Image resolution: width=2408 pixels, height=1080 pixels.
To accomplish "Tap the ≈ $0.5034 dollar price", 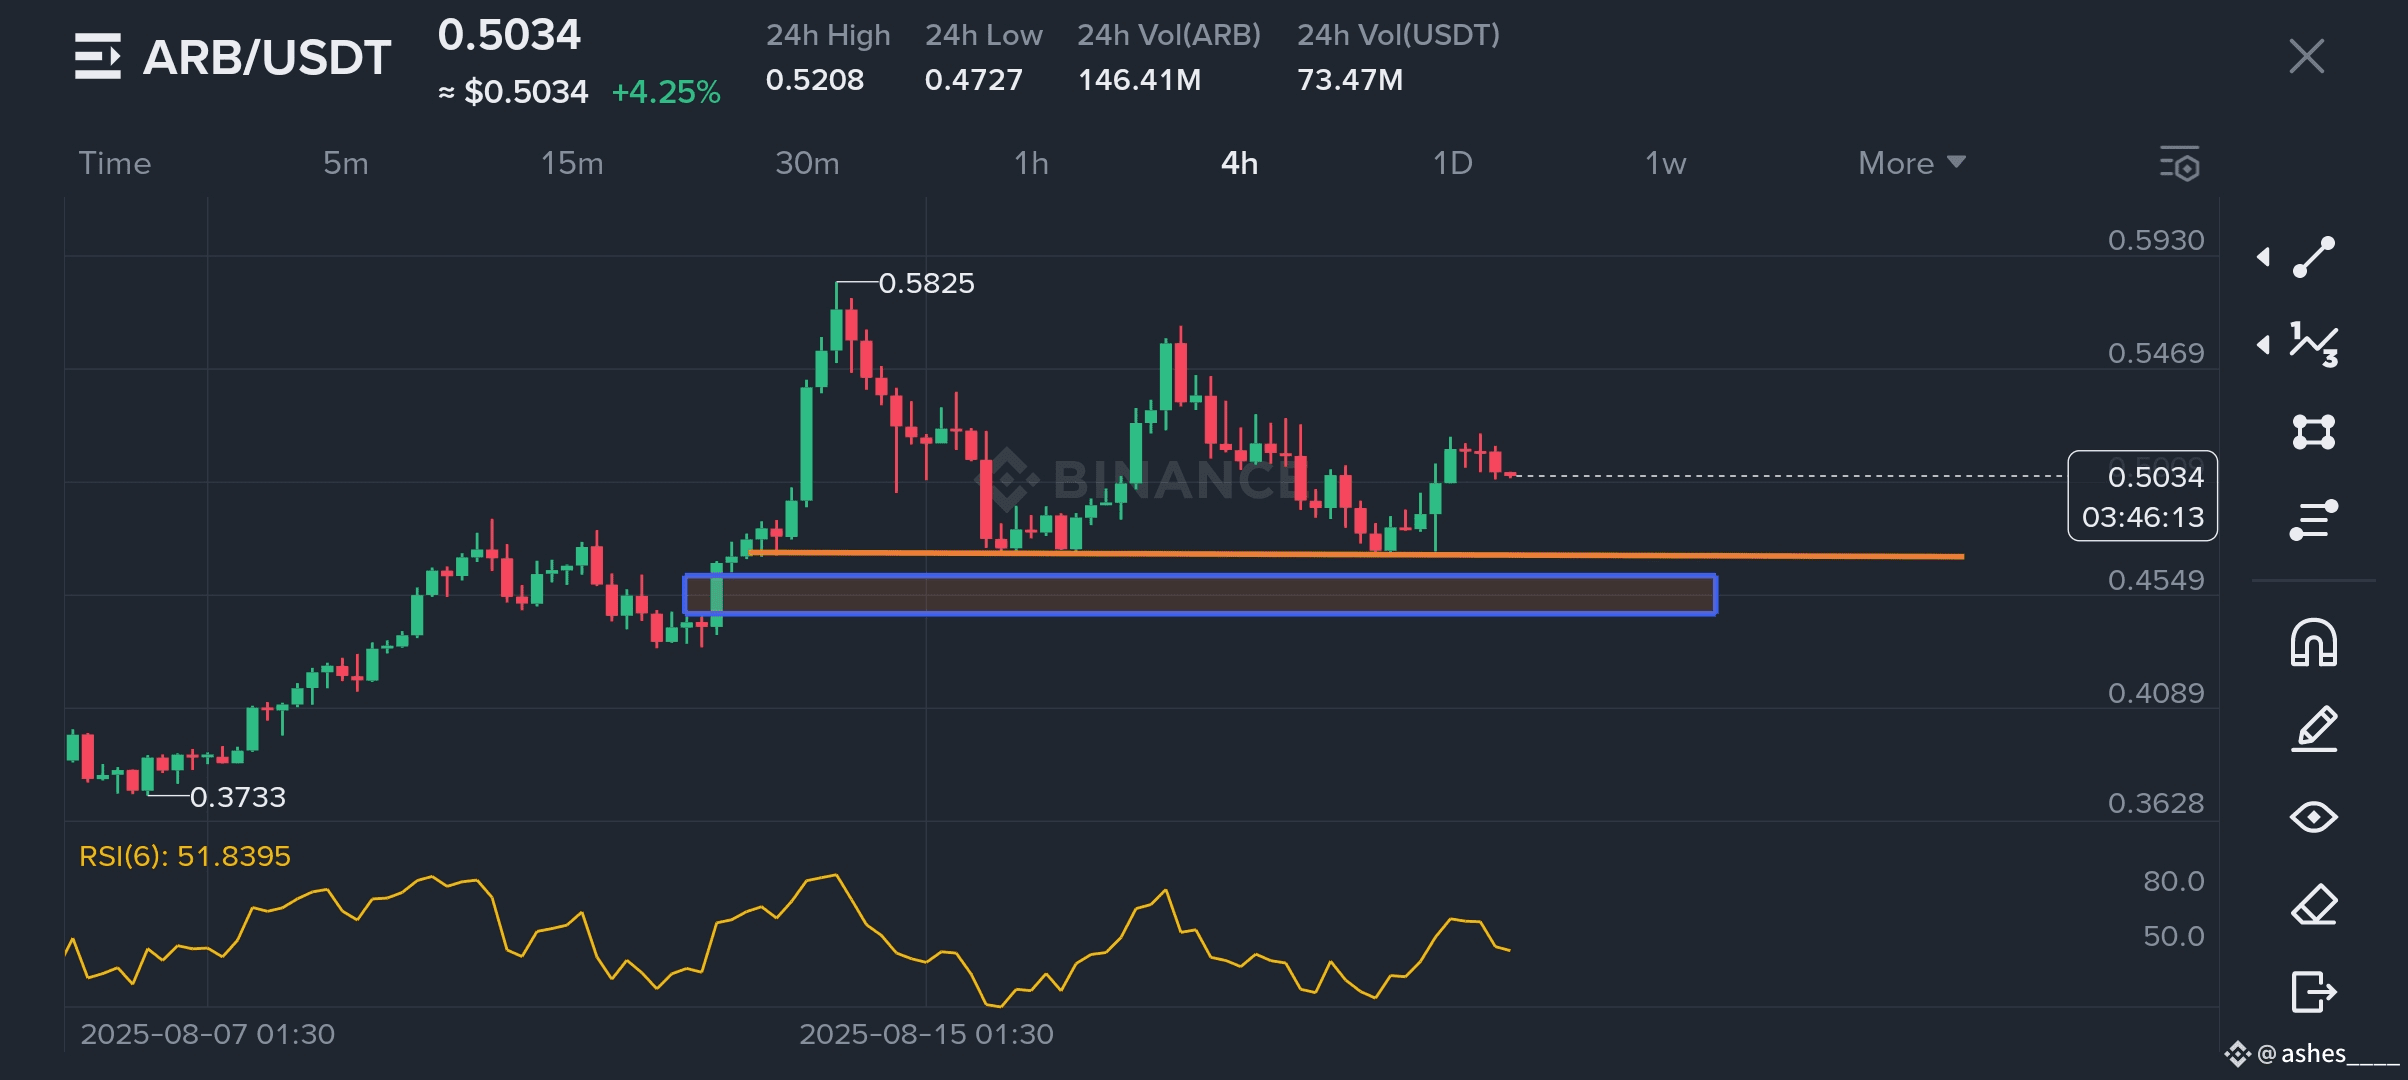I will 514,92.
